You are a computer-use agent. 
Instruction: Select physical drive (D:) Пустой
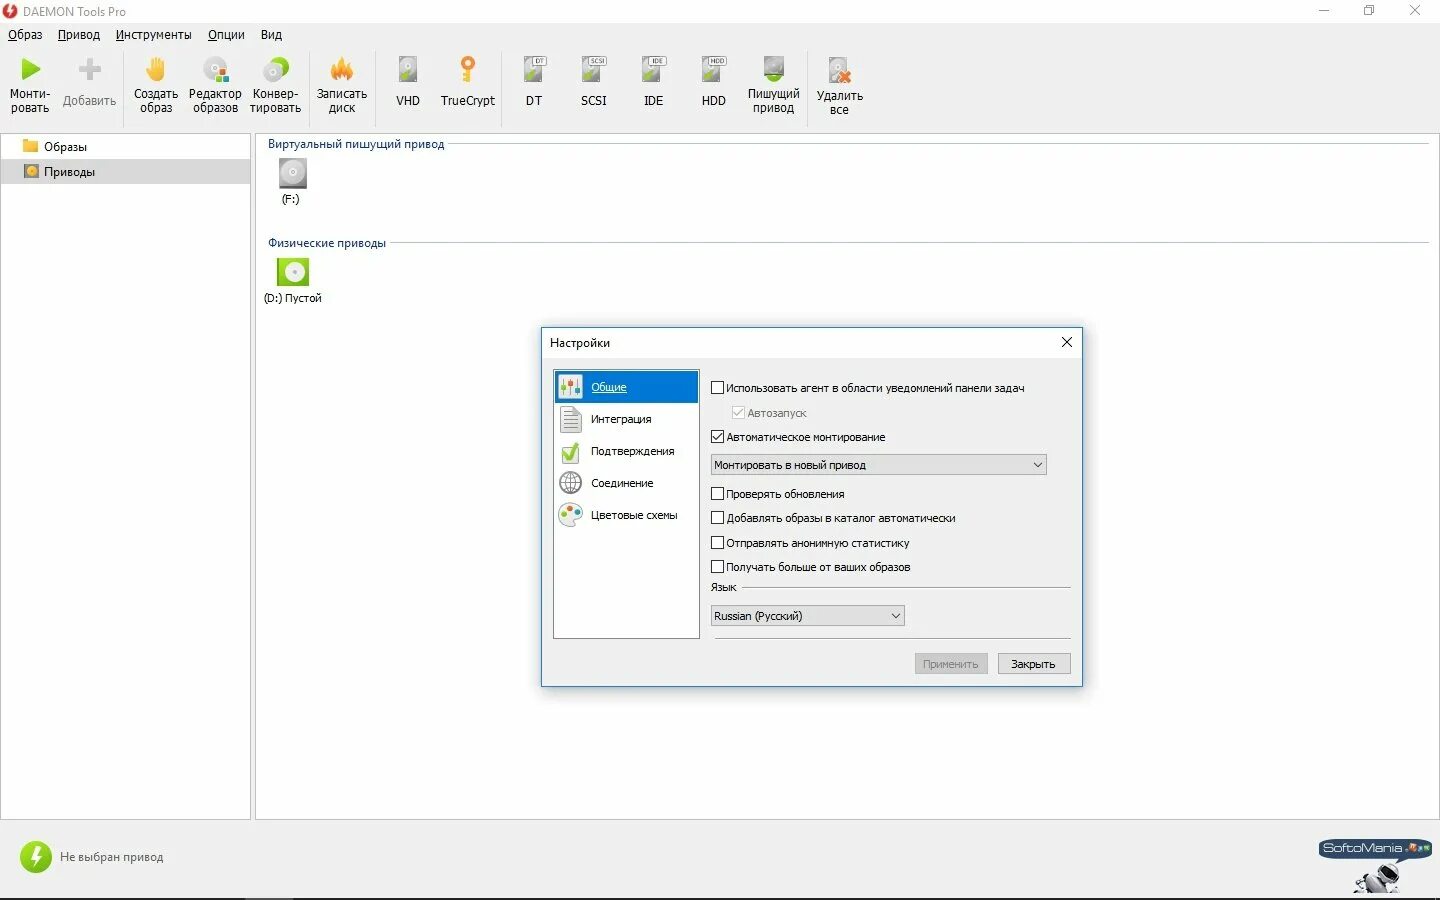(293, 281)
